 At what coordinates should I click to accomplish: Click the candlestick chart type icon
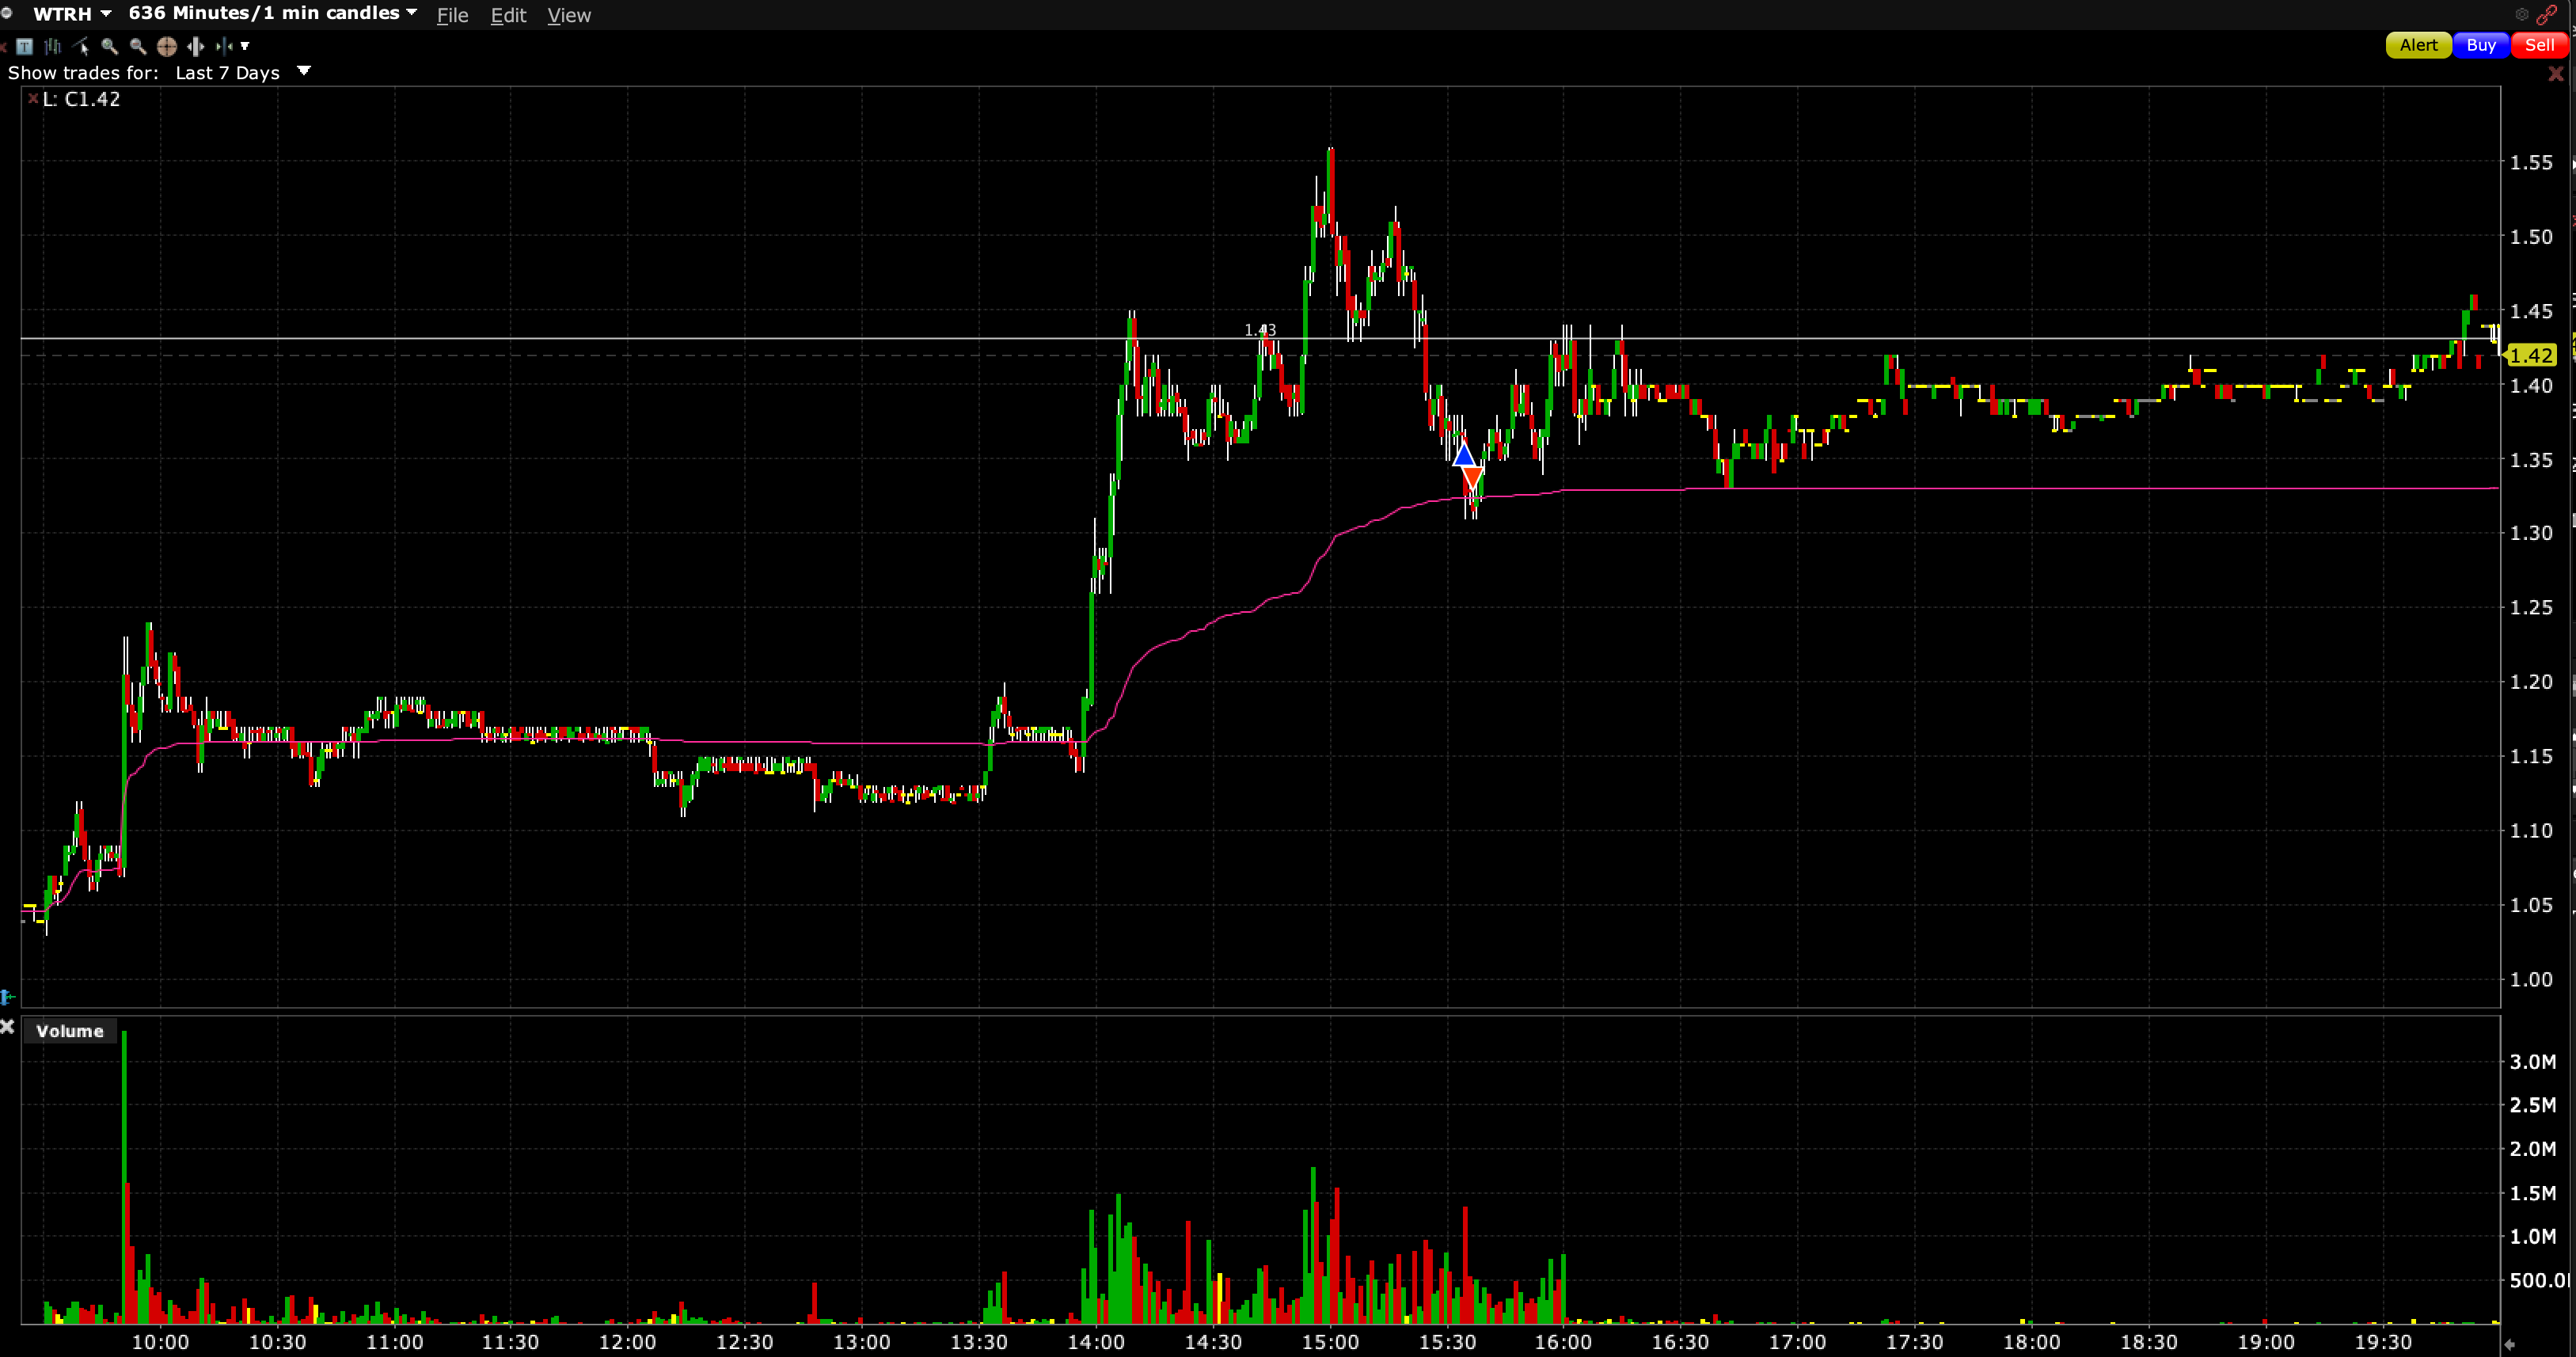[53, 46]
